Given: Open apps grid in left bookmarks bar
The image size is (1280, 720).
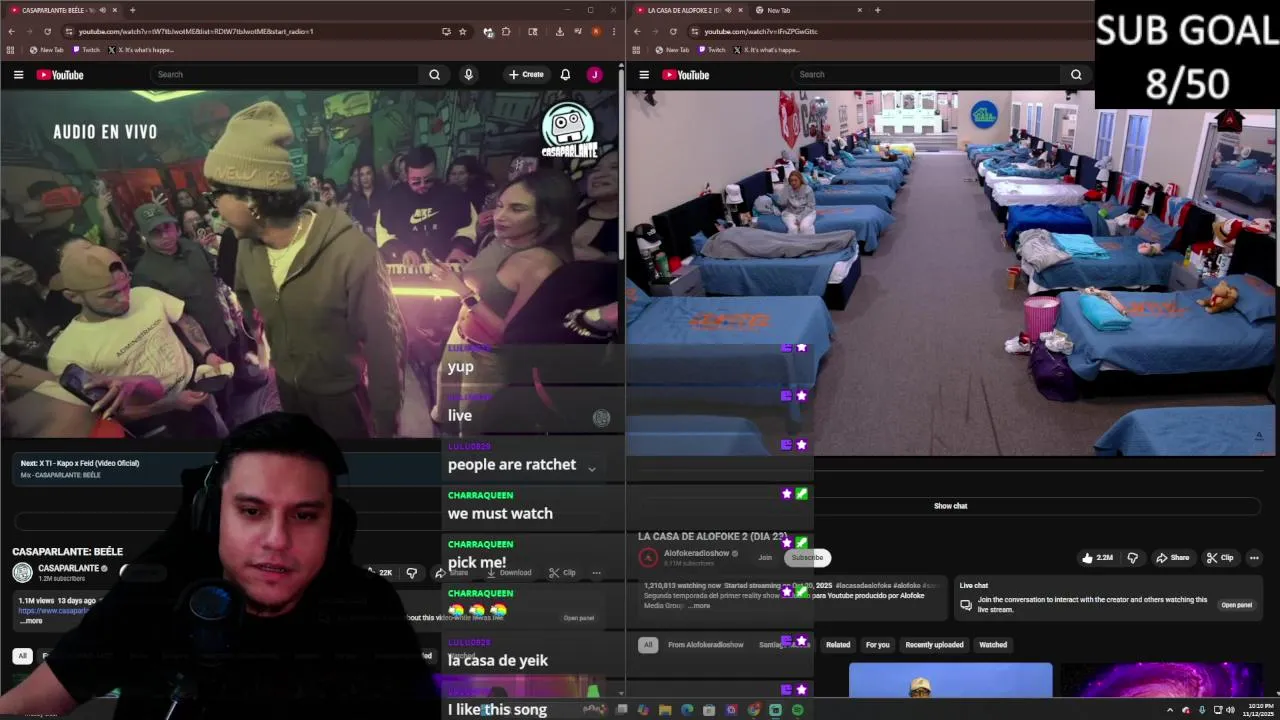Looking at the screenshot, I should pyautogui.click(x=11, y=50).
